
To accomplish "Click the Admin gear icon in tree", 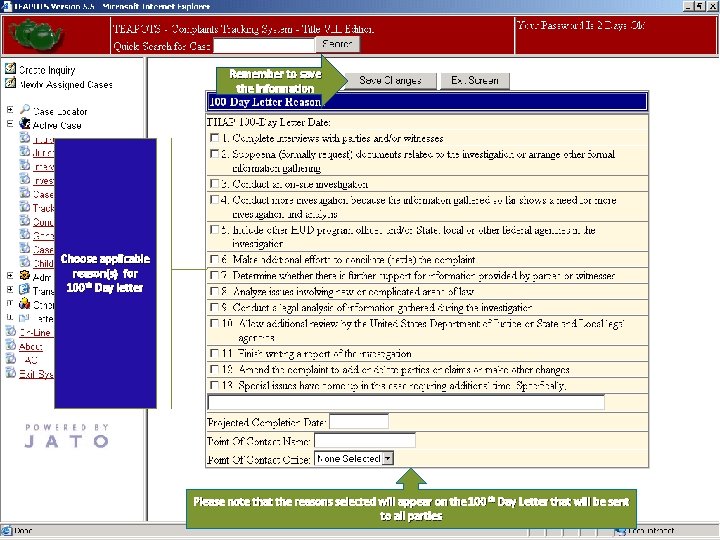I will 25,276.
